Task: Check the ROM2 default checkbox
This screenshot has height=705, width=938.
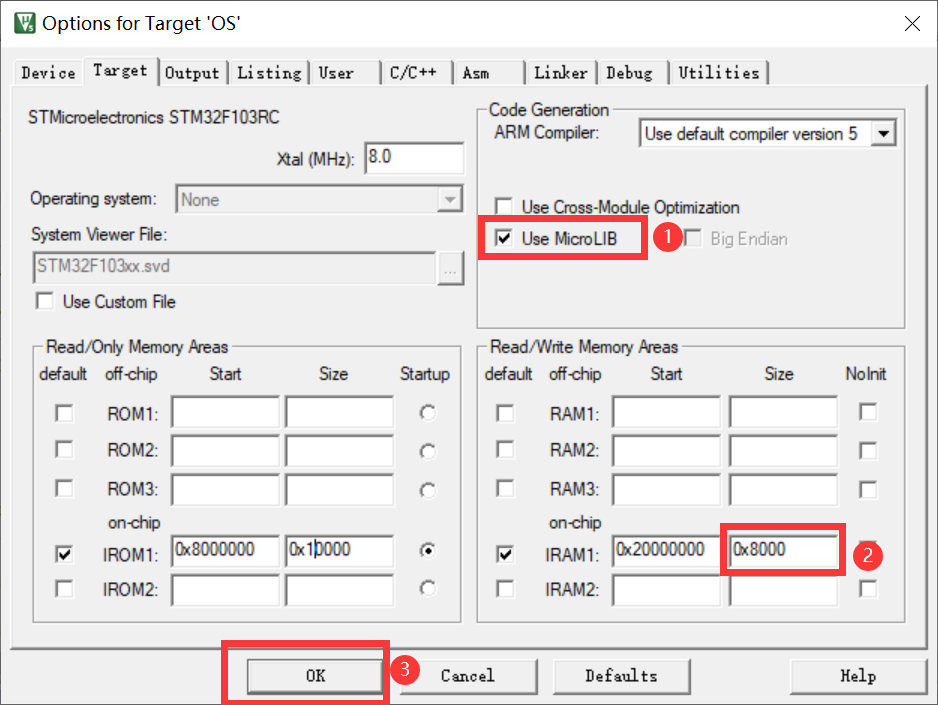Action: (64, 450)
